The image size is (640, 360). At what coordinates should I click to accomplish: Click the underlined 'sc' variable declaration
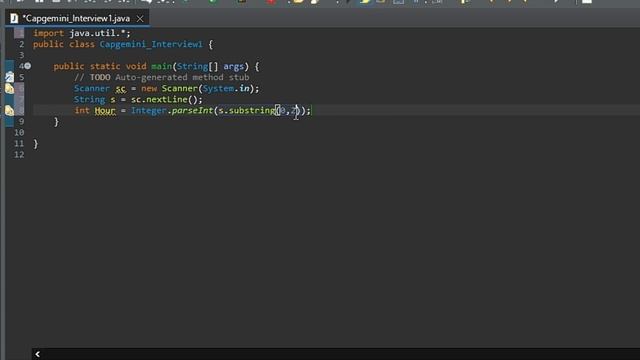[120, 89]
